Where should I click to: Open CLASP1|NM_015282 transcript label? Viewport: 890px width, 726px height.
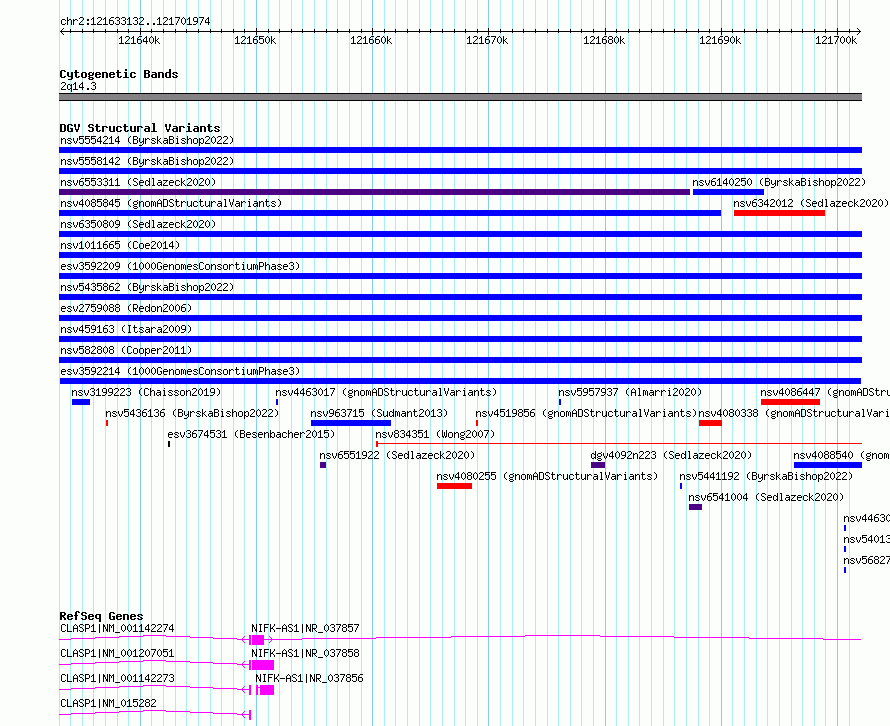pos(108,703)
